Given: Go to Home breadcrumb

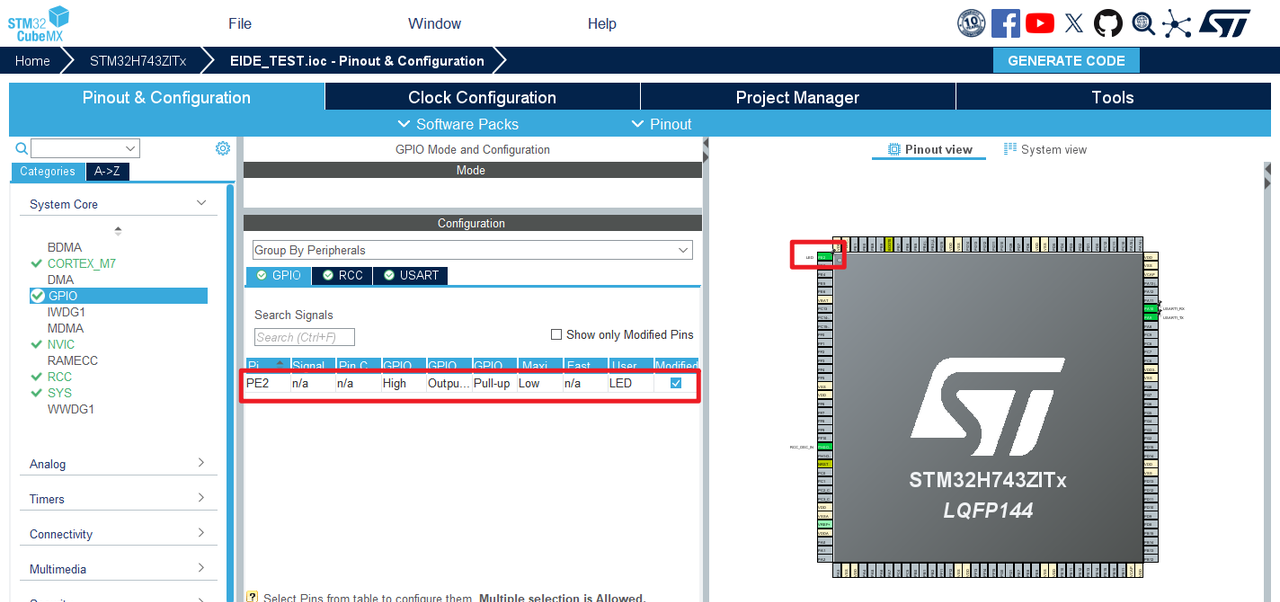Looking at the screenshot, I should point(32,61).
